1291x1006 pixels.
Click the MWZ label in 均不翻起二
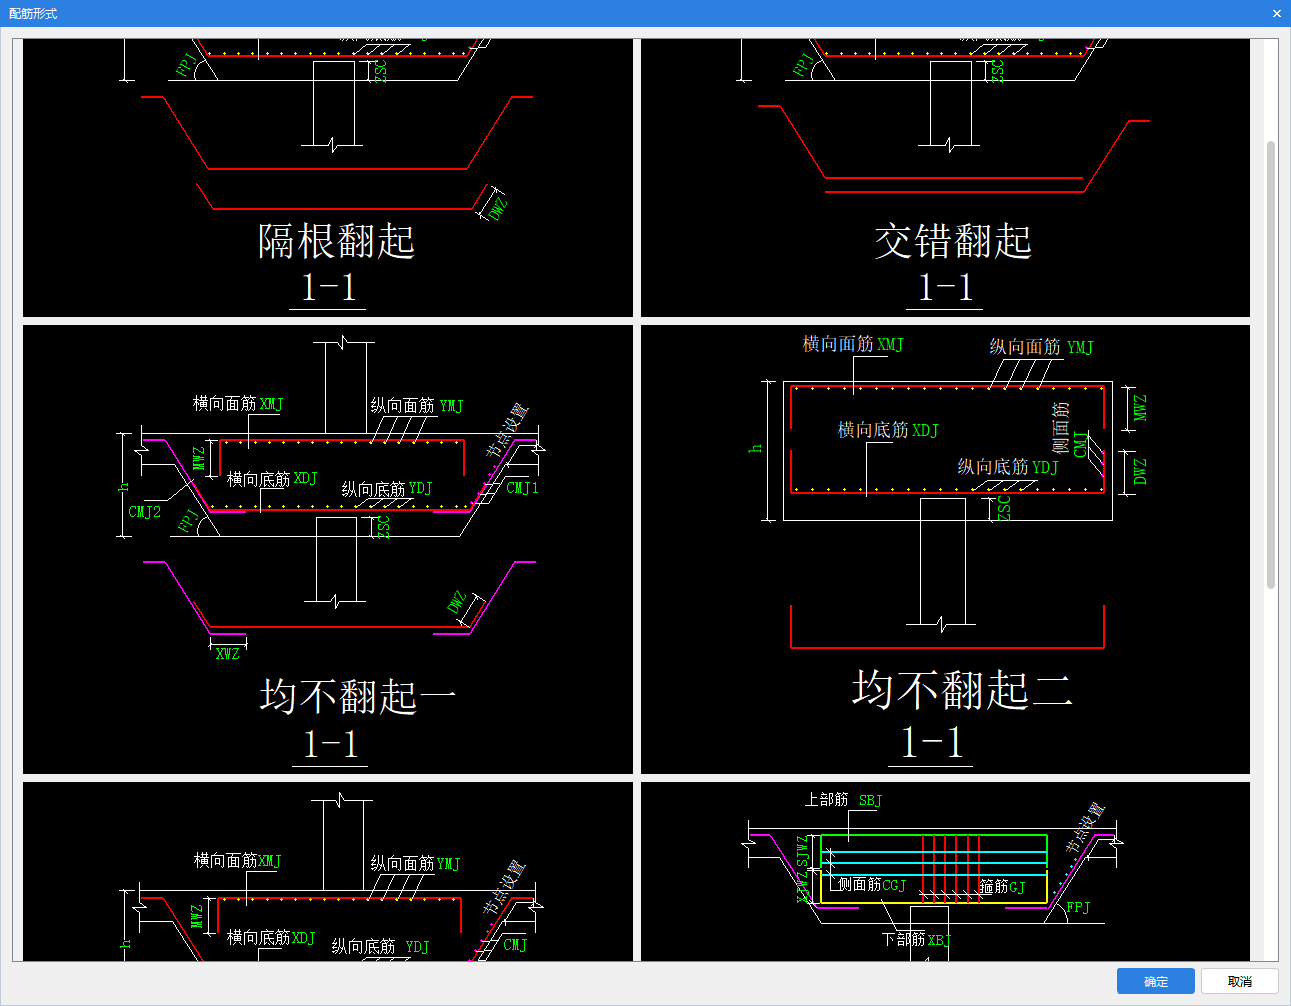coord(1140,407)
